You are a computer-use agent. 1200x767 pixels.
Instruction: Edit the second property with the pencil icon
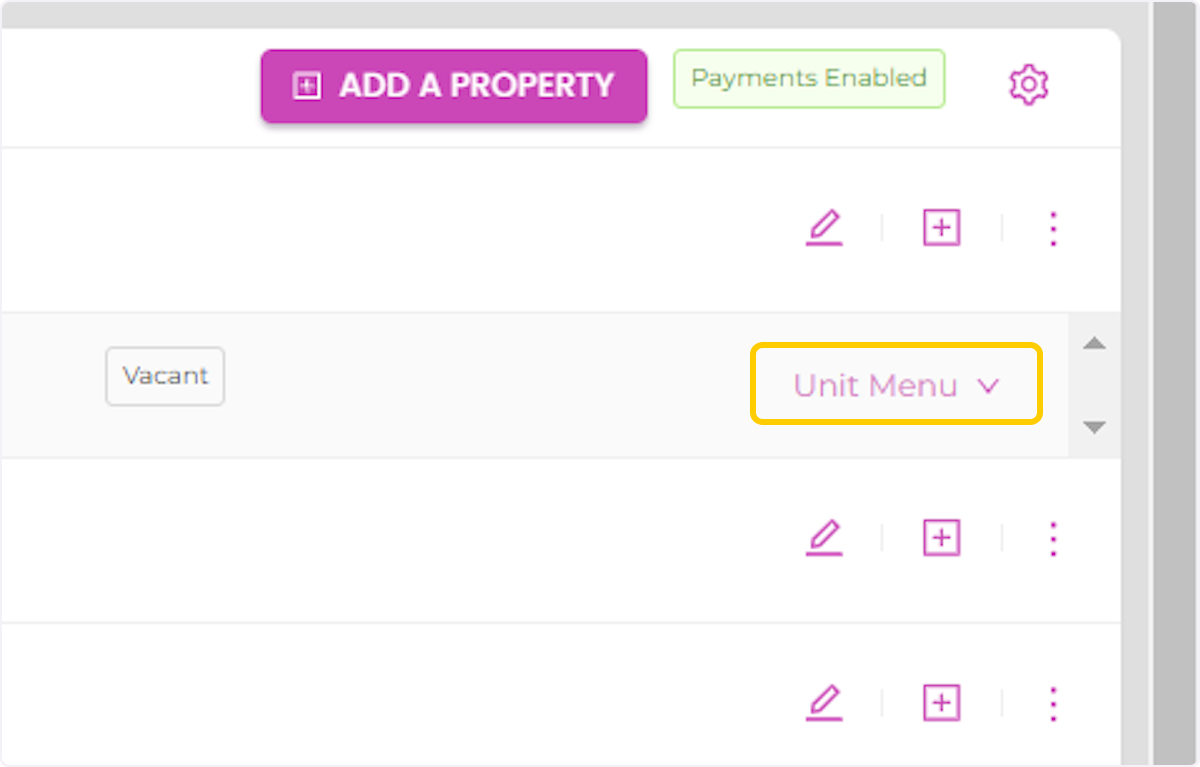(824, 538)
